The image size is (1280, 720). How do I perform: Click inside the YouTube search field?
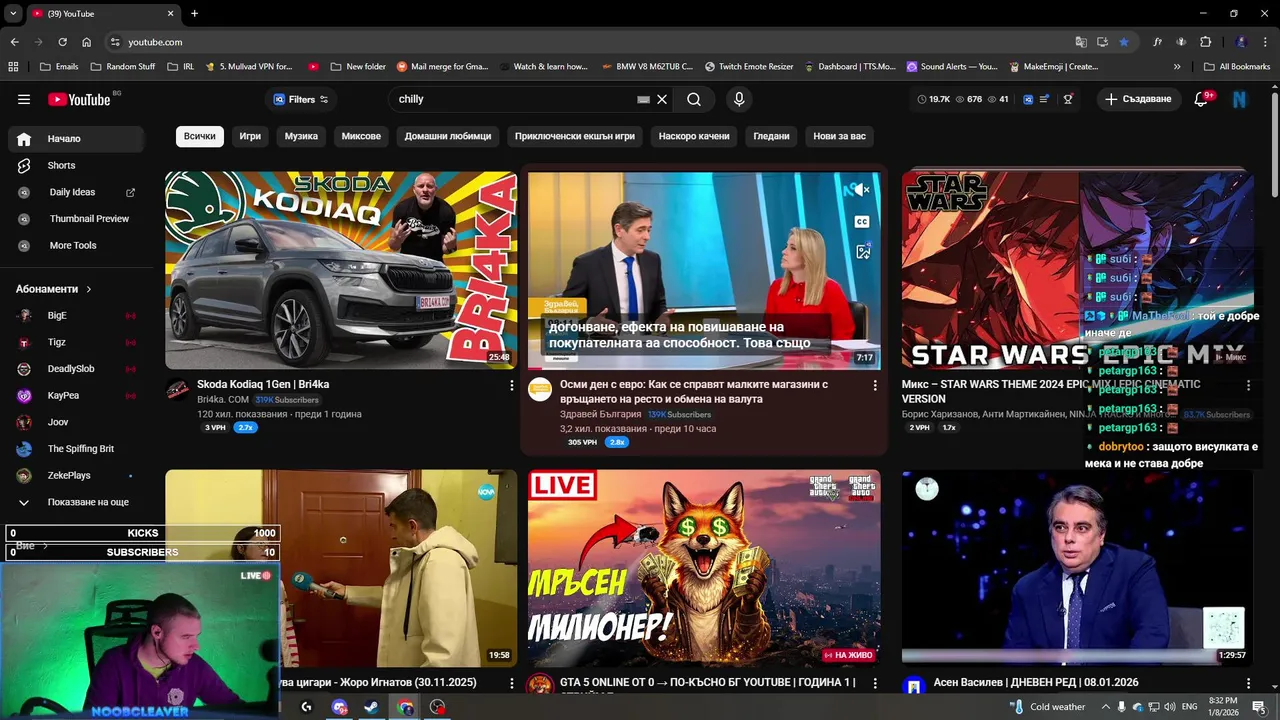coord(515,99)
